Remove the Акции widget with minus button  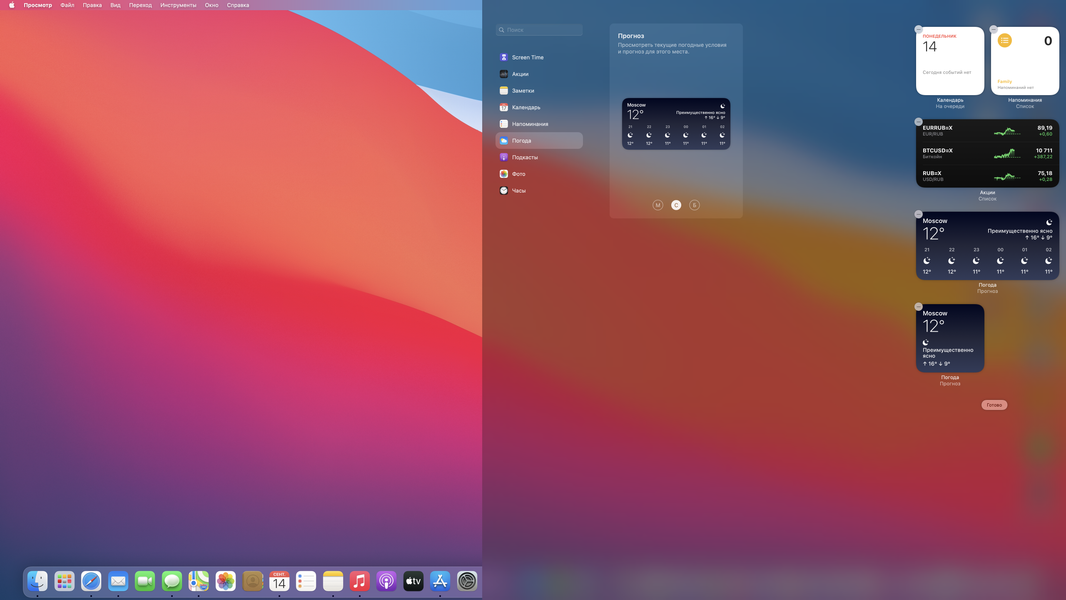pyautogui.click(x=918, y=122)
